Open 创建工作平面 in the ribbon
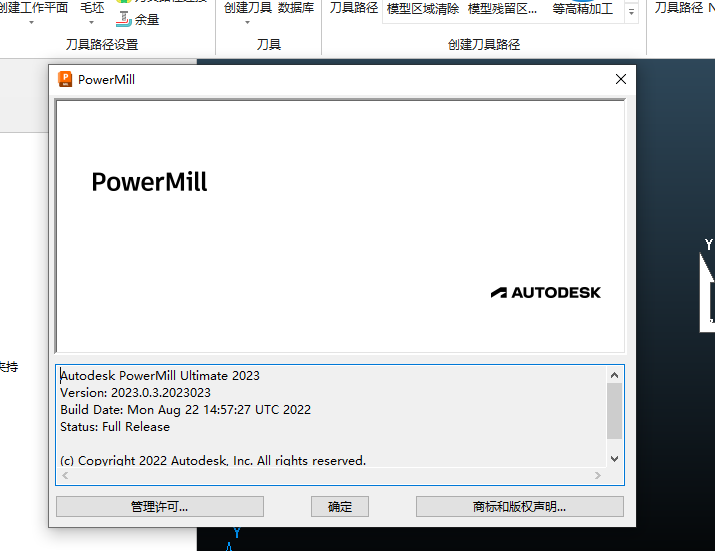The width and height of the screenshot is (715, 551). click(x=33, y=7)
